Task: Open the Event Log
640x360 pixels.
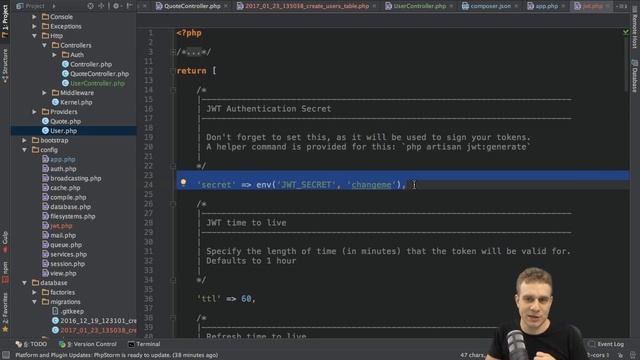Action: click(606, 344)
